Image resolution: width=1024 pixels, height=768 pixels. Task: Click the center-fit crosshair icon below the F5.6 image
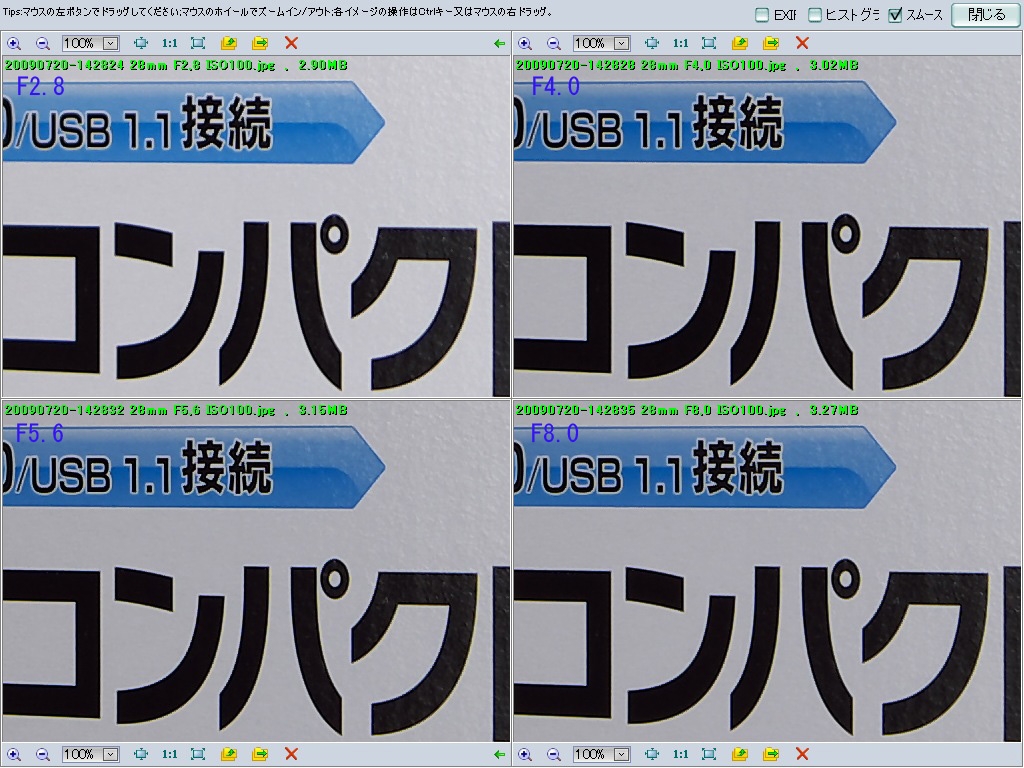tap(140, 754)
